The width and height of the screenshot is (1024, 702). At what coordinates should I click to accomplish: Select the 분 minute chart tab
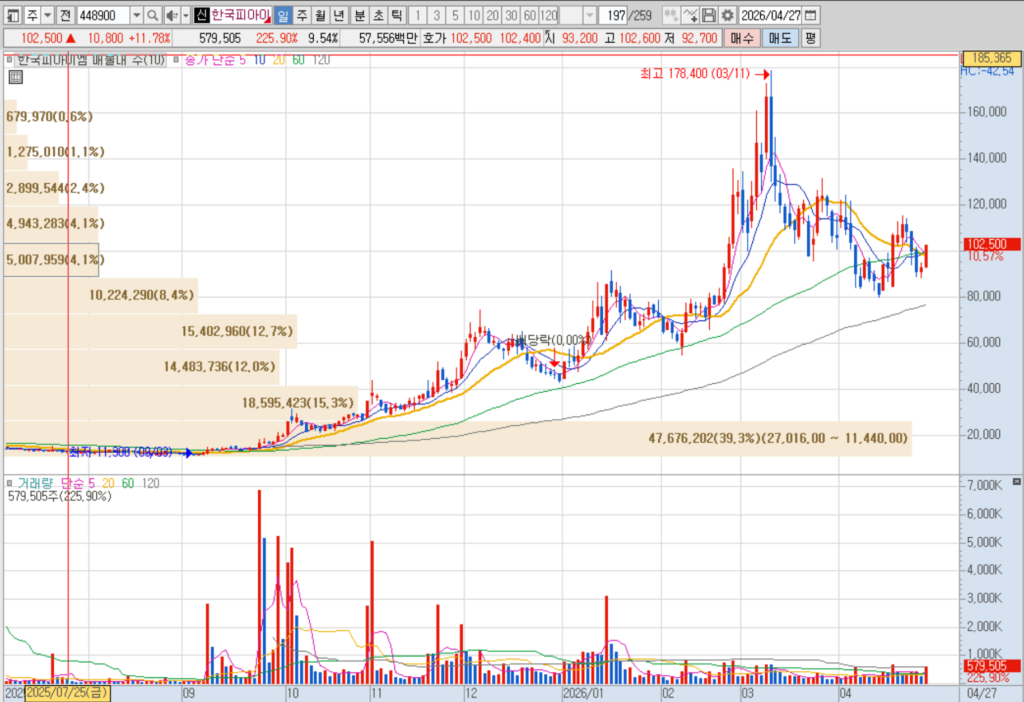point(359,15)
